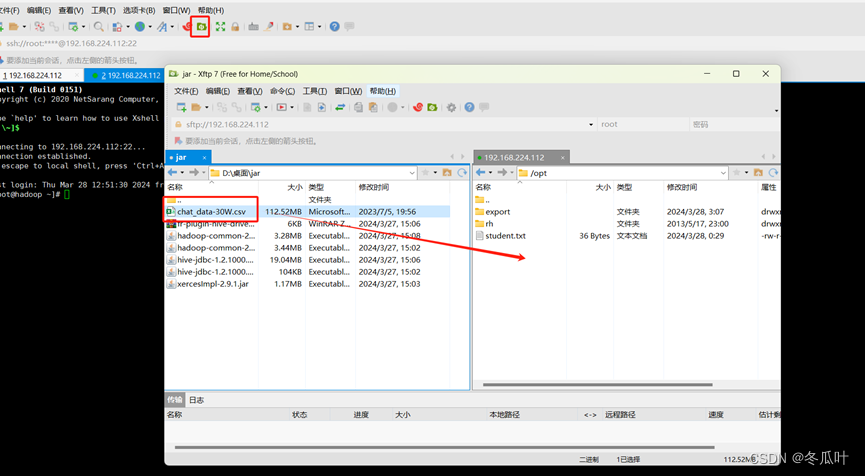Go to parent folder in remote /opt pane
The height and width of the screenshot is (476, 865).
758,173
